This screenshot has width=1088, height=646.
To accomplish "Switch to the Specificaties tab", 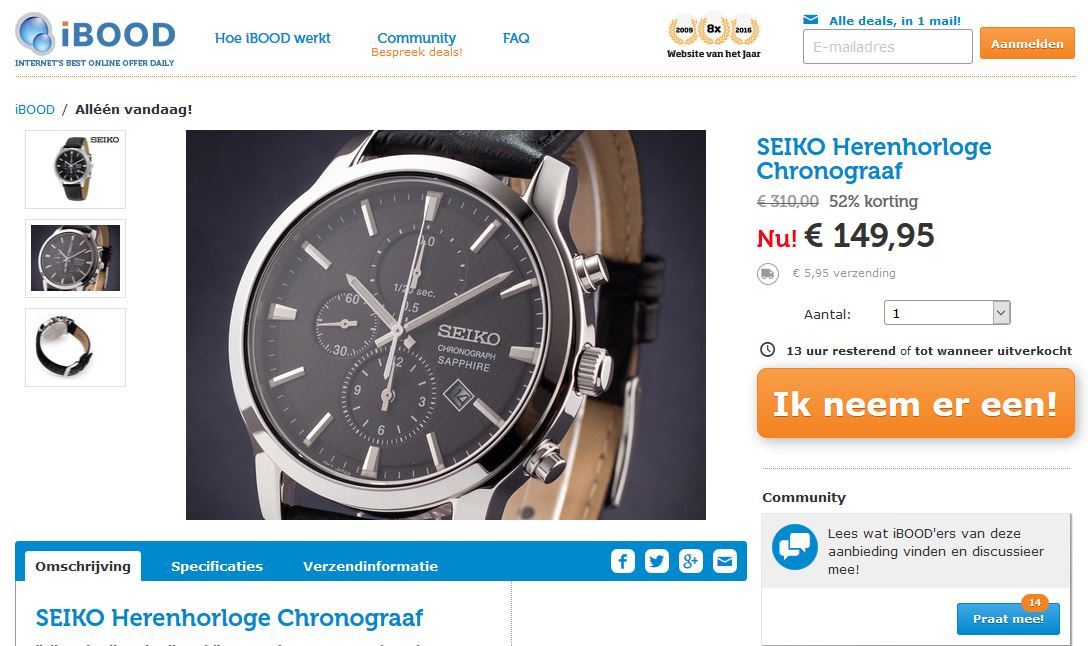I will click(x=217, y=566).
